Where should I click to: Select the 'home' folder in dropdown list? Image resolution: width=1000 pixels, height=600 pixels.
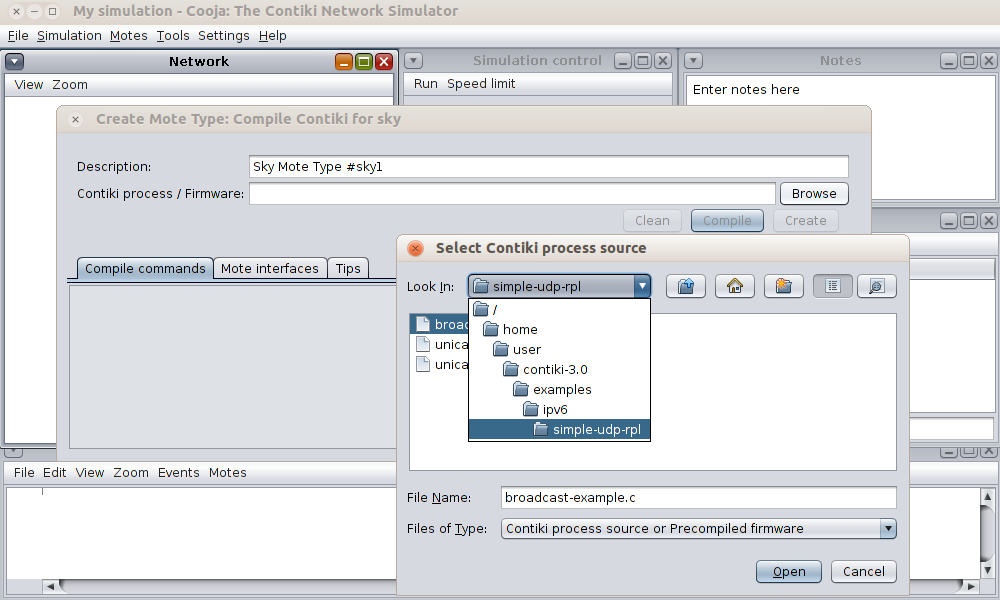point(559,330)
